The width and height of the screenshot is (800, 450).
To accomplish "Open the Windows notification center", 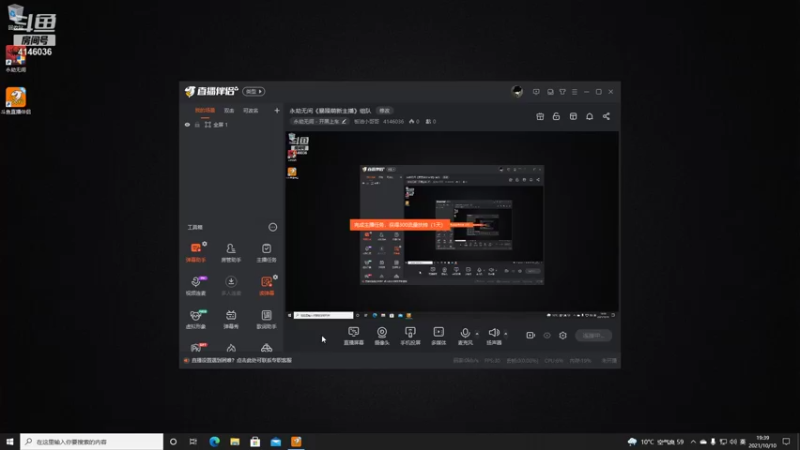I will coord(786,442).
